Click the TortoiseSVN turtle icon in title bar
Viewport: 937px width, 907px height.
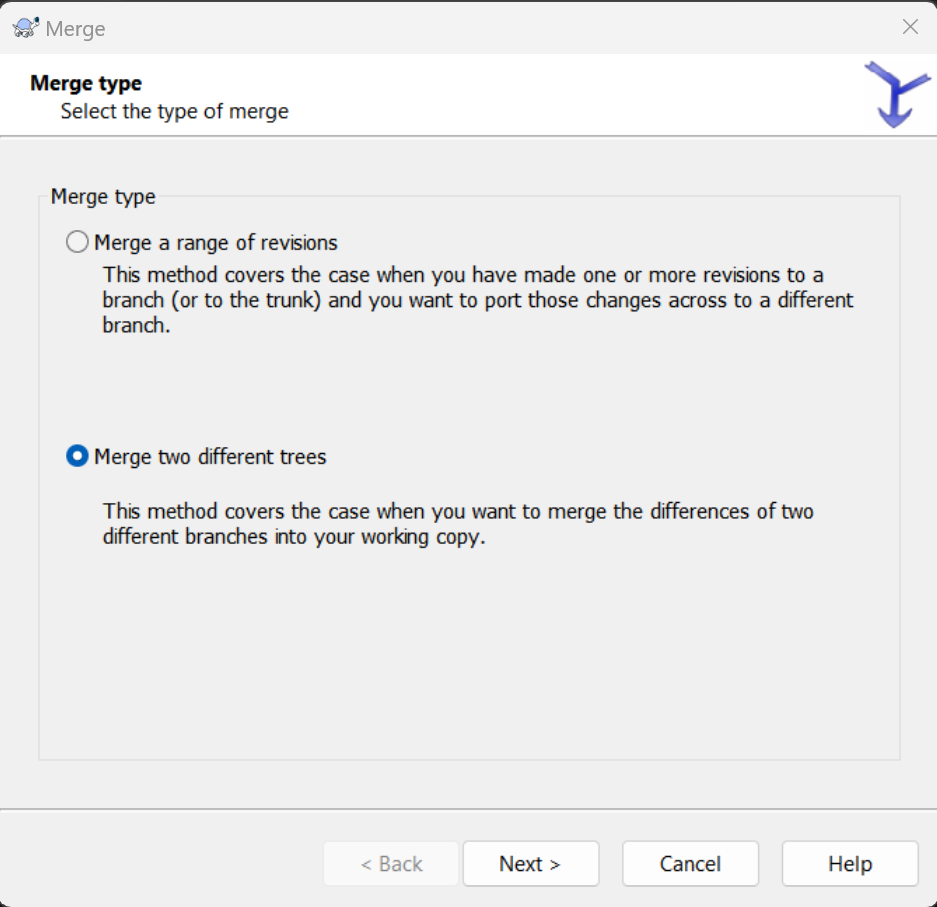pos(26,28)
